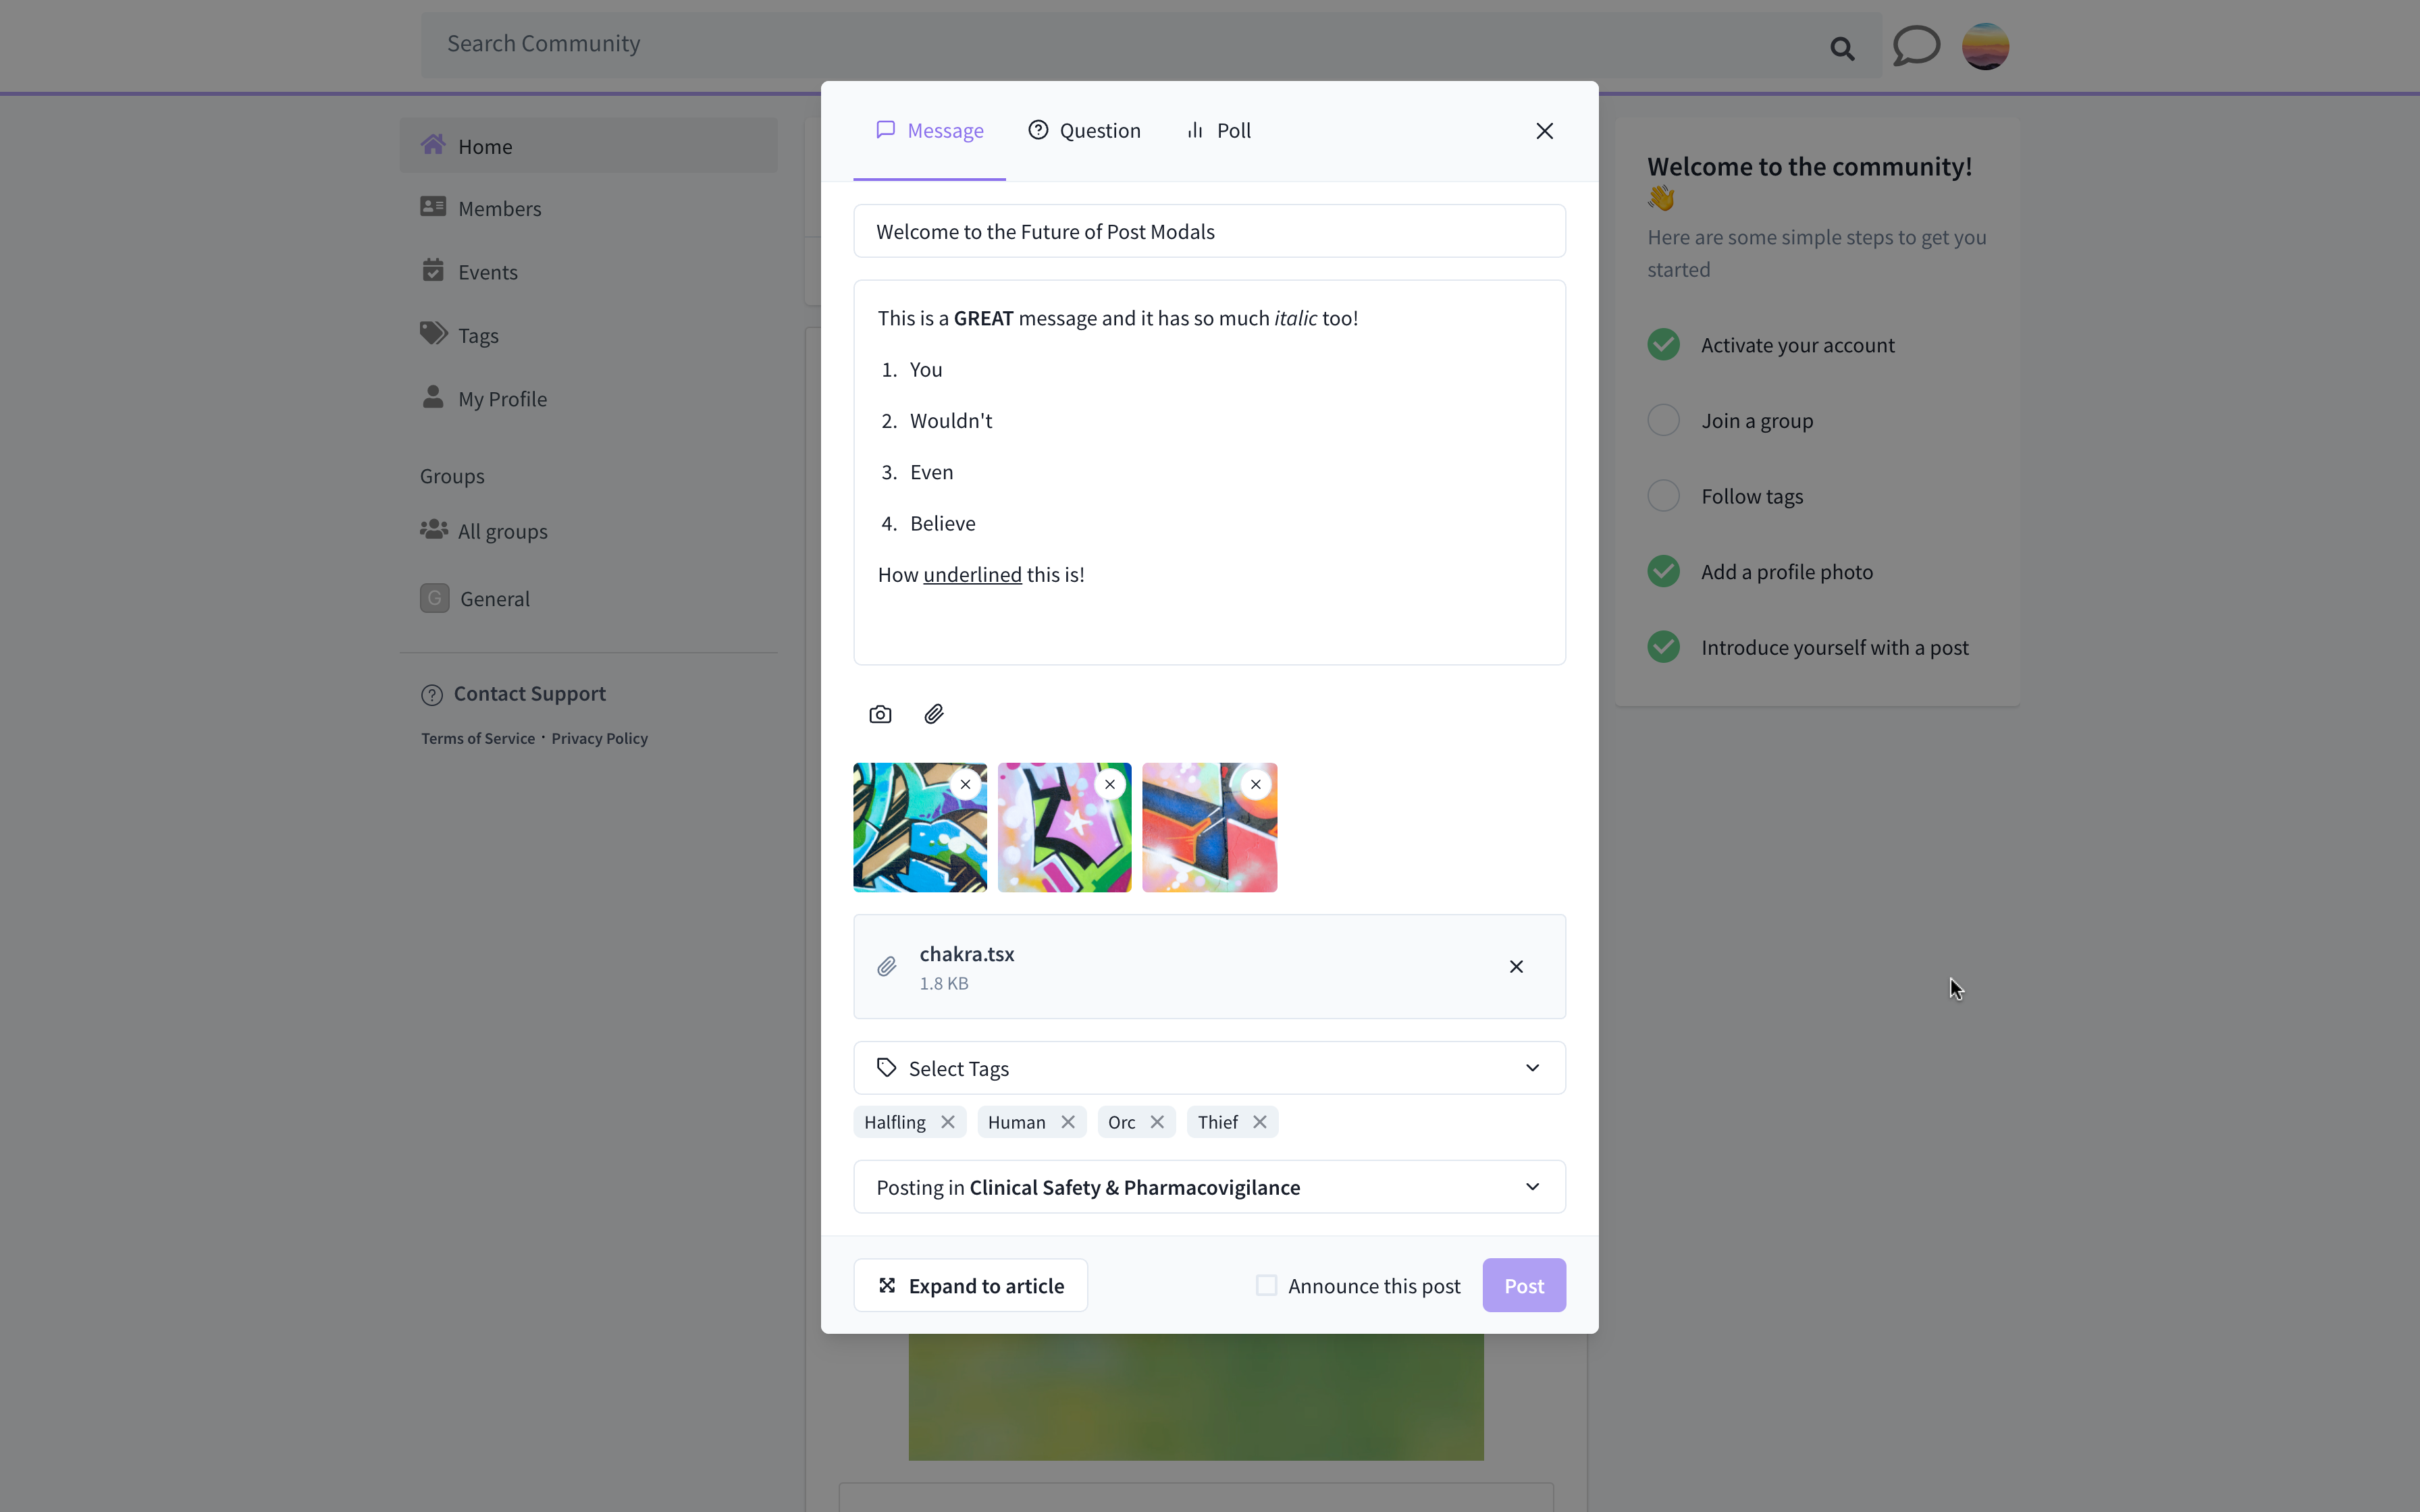Click the Expand to article scissors icon
Image resolution: width=2420 pixels, height=1512 pixels.
(x=887, y=1286)
